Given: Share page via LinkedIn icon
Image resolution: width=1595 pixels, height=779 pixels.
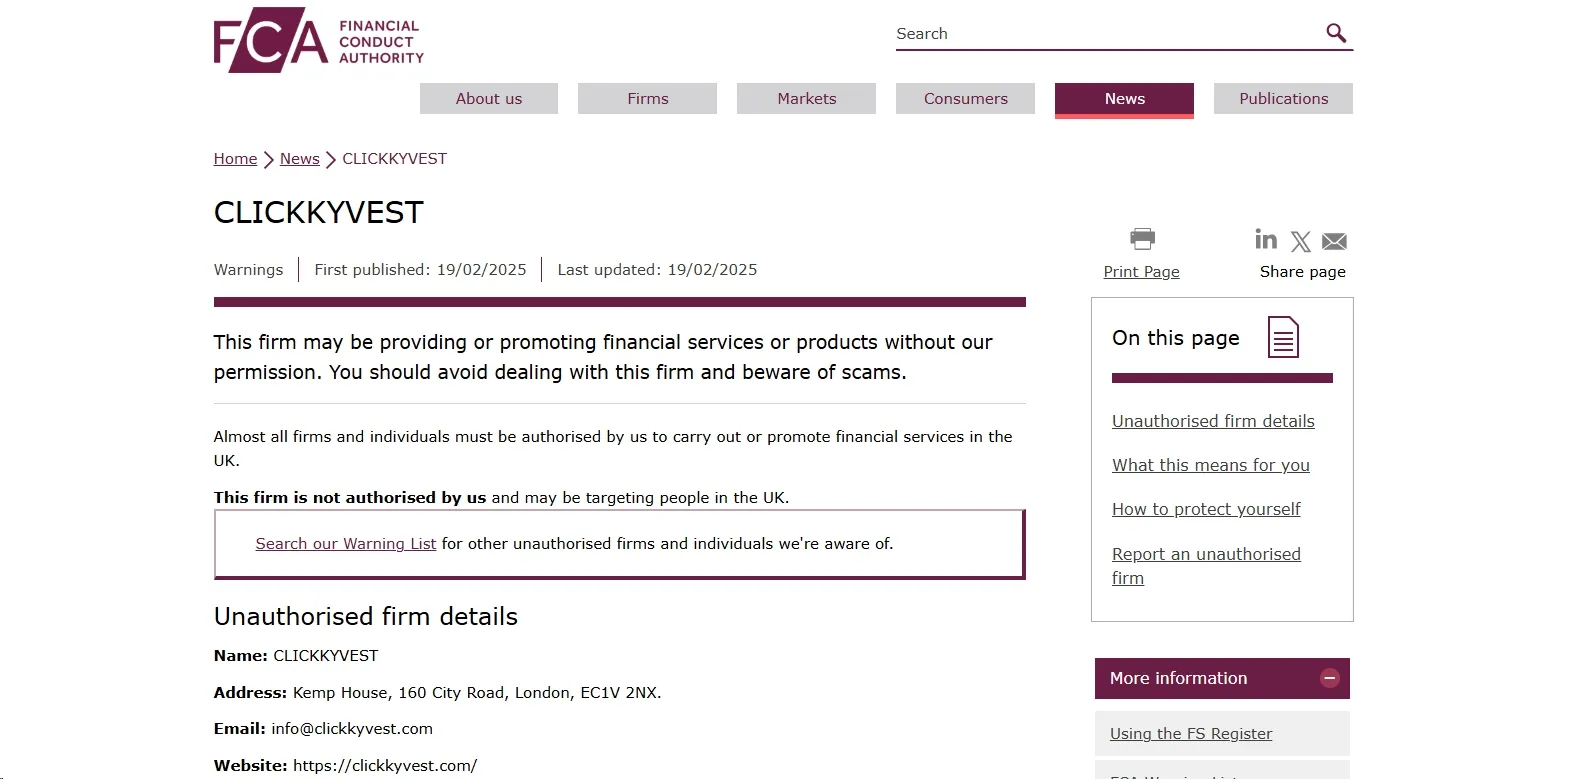Looking at the screenshot, I should tap(1266, 239).
